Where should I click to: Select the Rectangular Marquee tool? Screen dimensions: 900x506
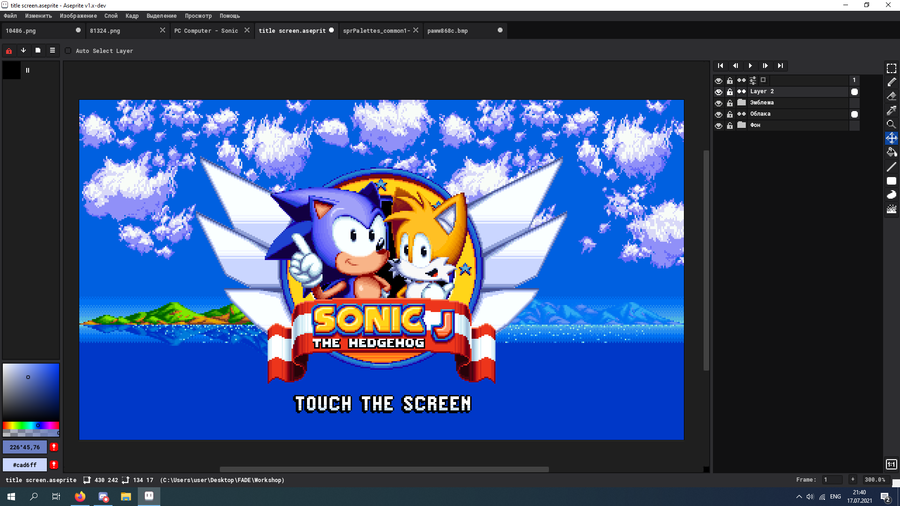pos(891,68)
